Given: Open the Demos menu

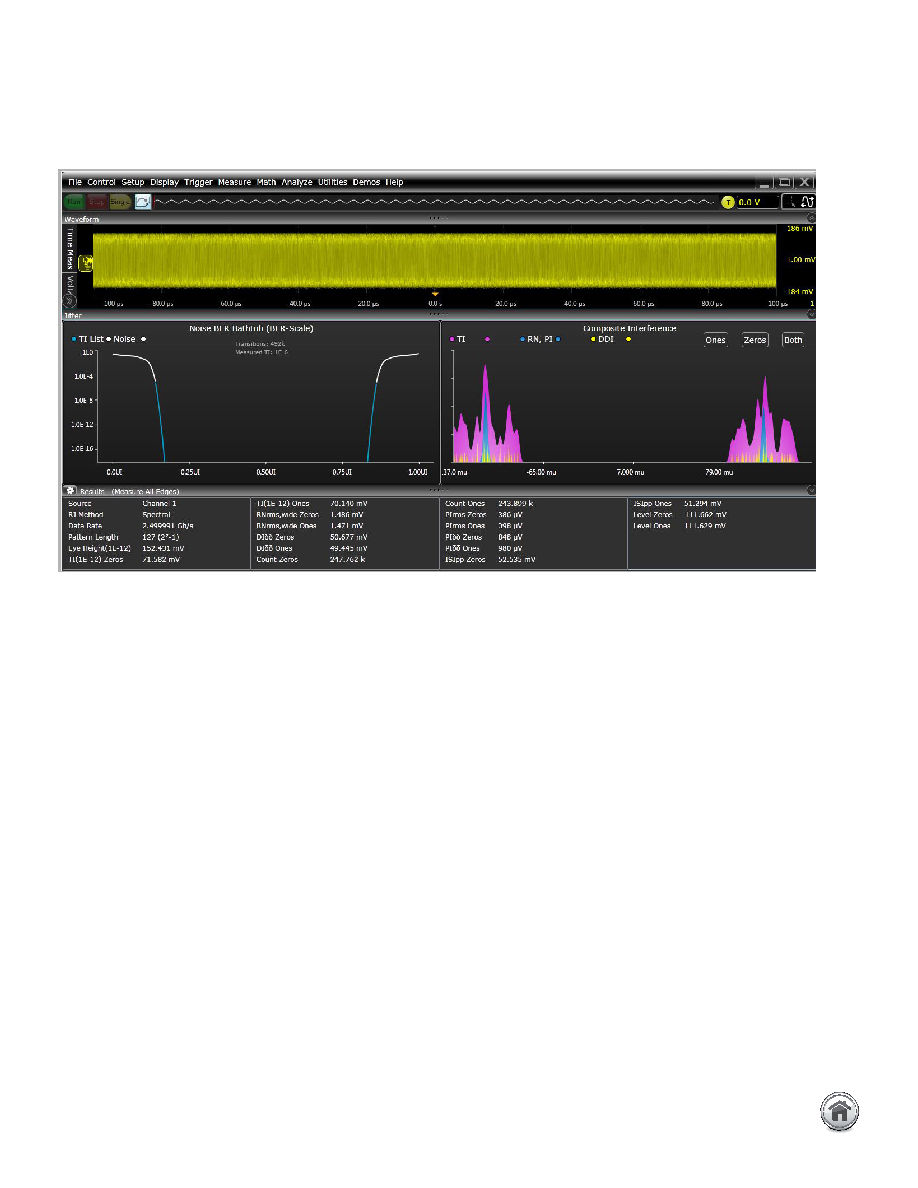Looking at the screenshot, I should coord(367,182).
